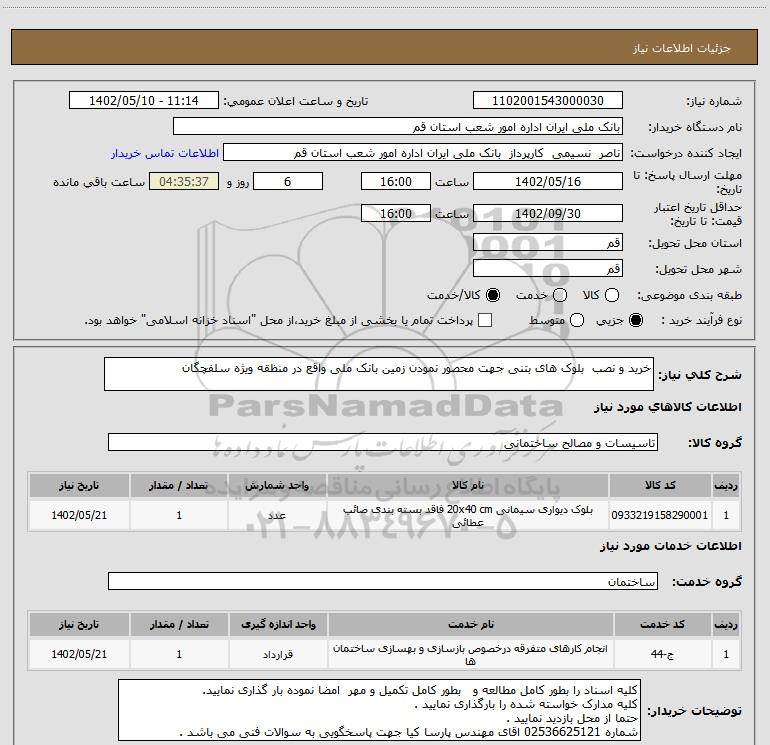770x745 pixels.
Task: Choose the جزیی purchase type radio
Action: click(636, 320)
